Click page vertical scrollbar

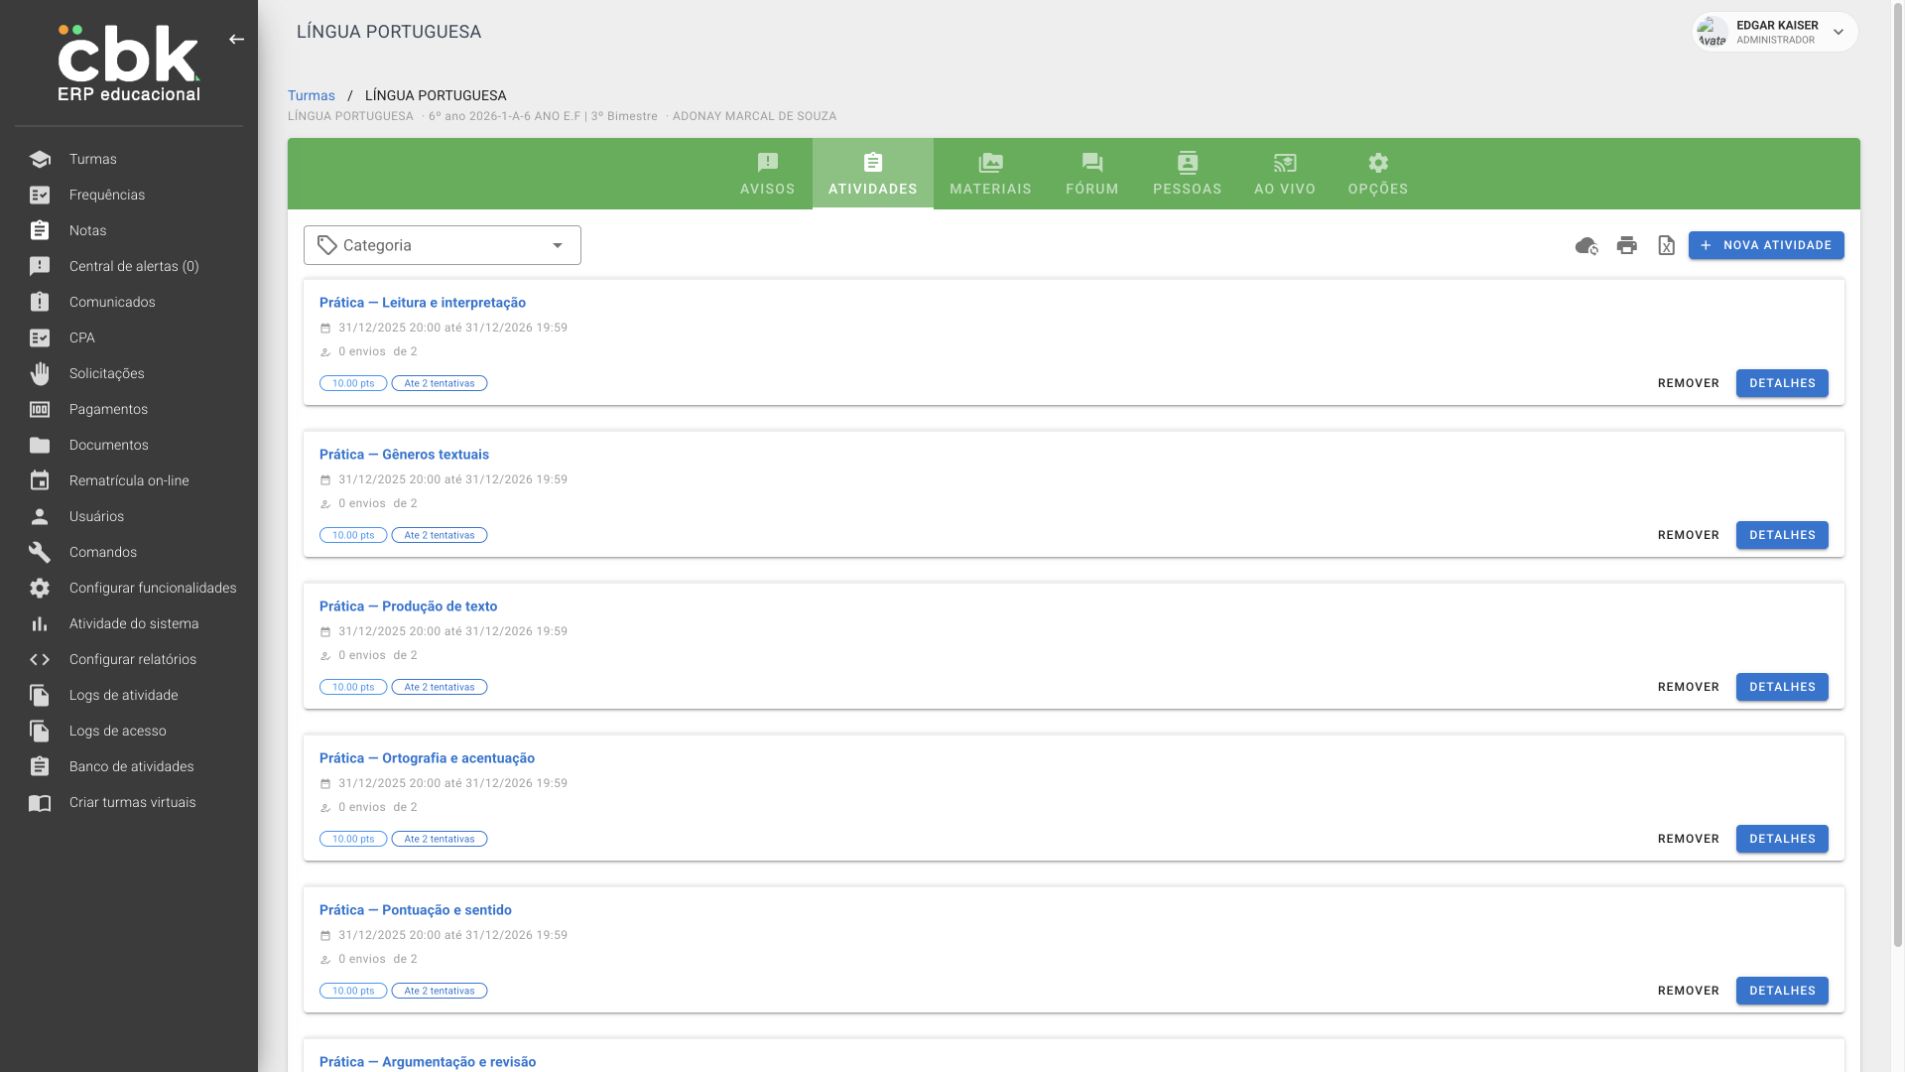point(1897,474)
